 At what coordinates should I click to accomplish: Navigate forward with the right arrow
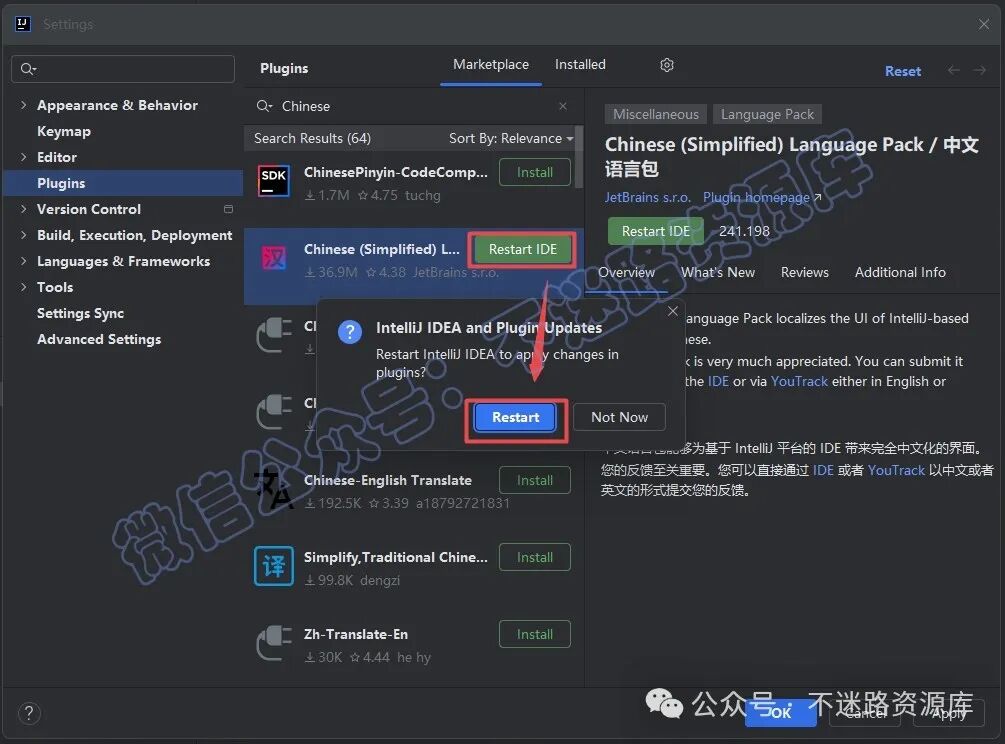click(x=979, y=70)
